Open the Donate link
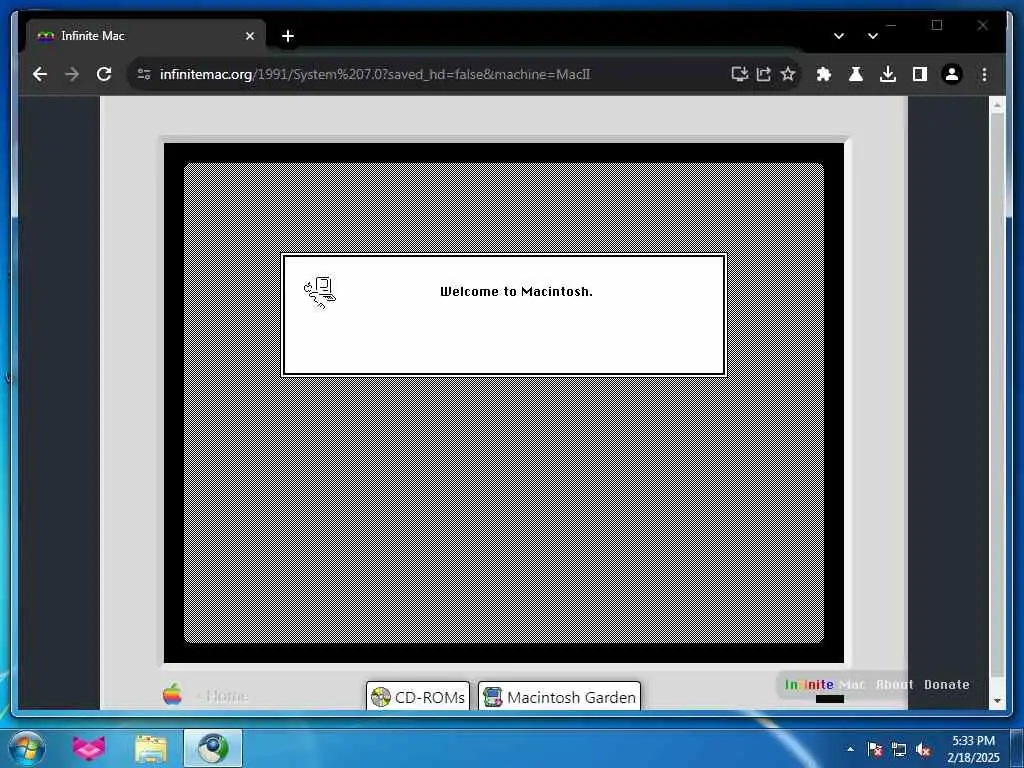Viewport: 1024px width, 768px height. [946, 684]
